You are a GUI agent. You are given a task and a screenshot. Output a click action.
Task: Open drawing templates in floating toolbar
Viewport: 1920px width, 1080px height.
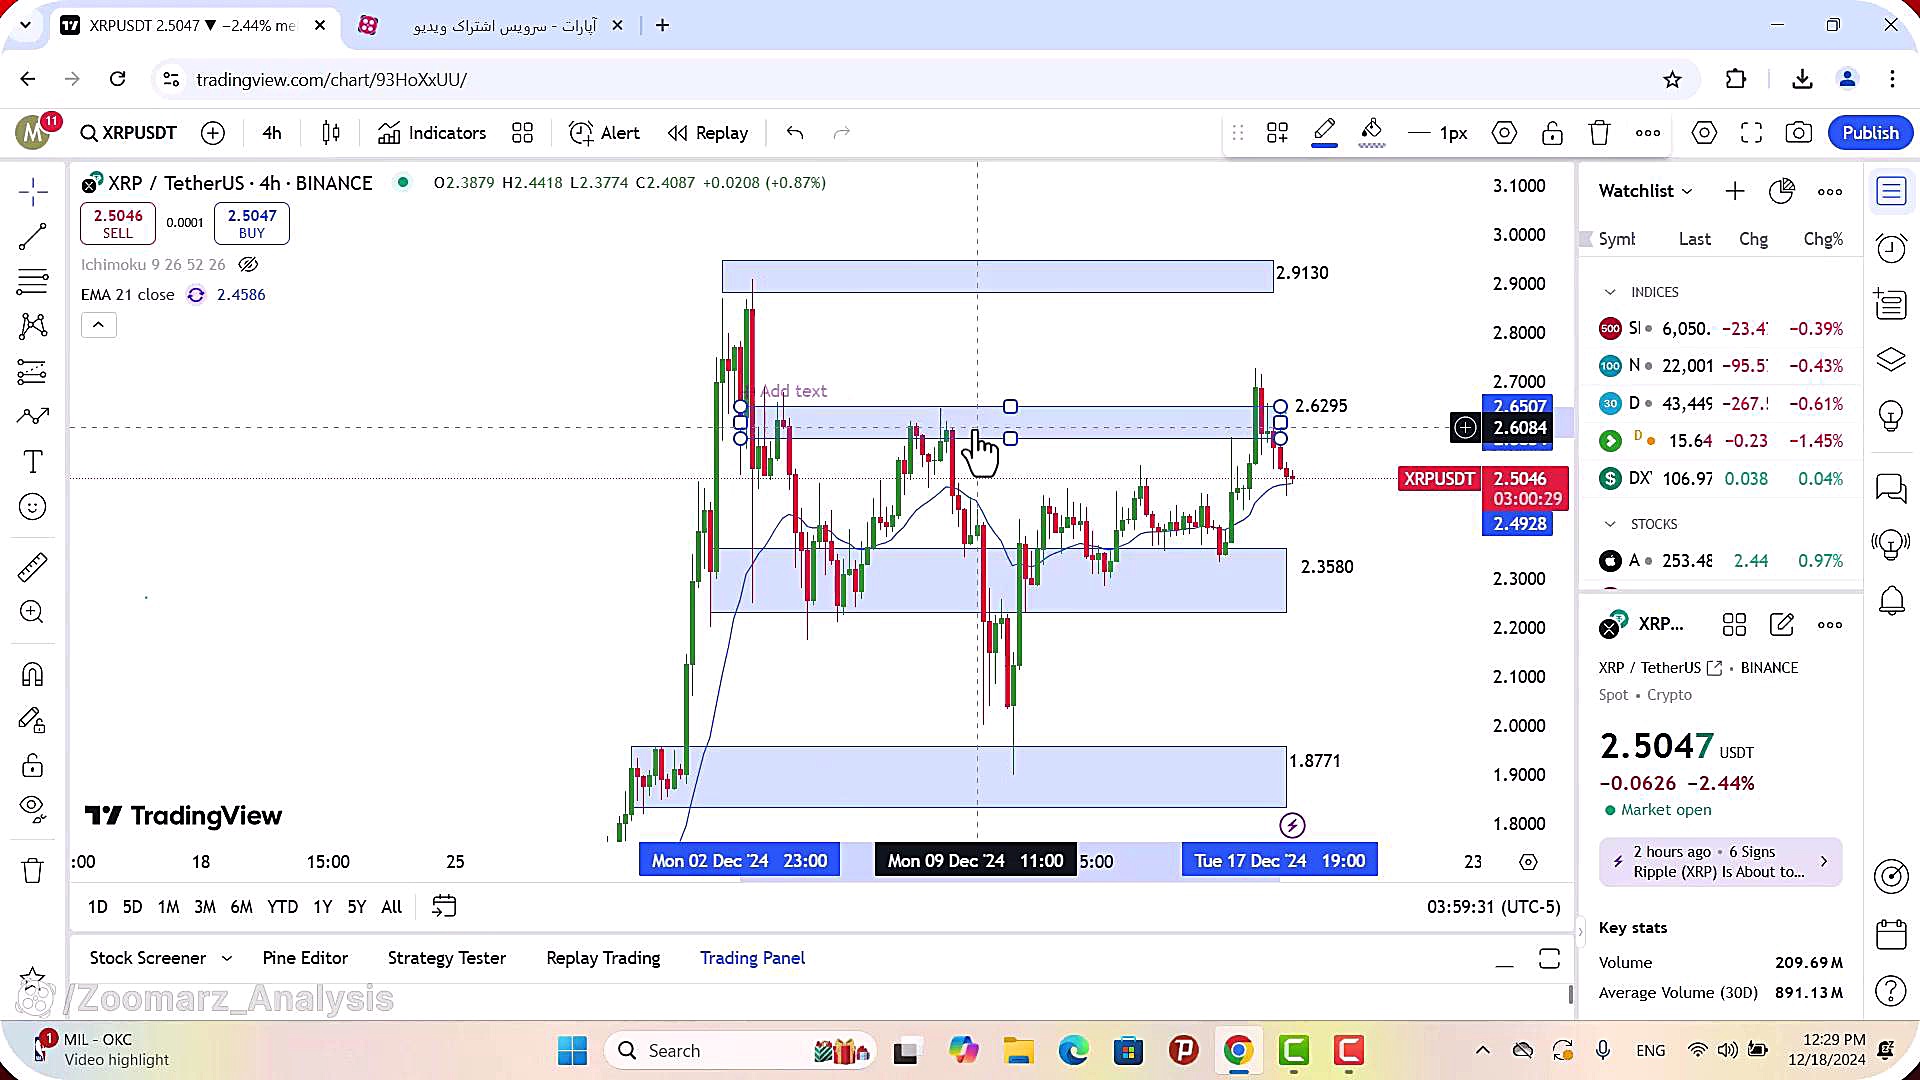click(1277, 133)
